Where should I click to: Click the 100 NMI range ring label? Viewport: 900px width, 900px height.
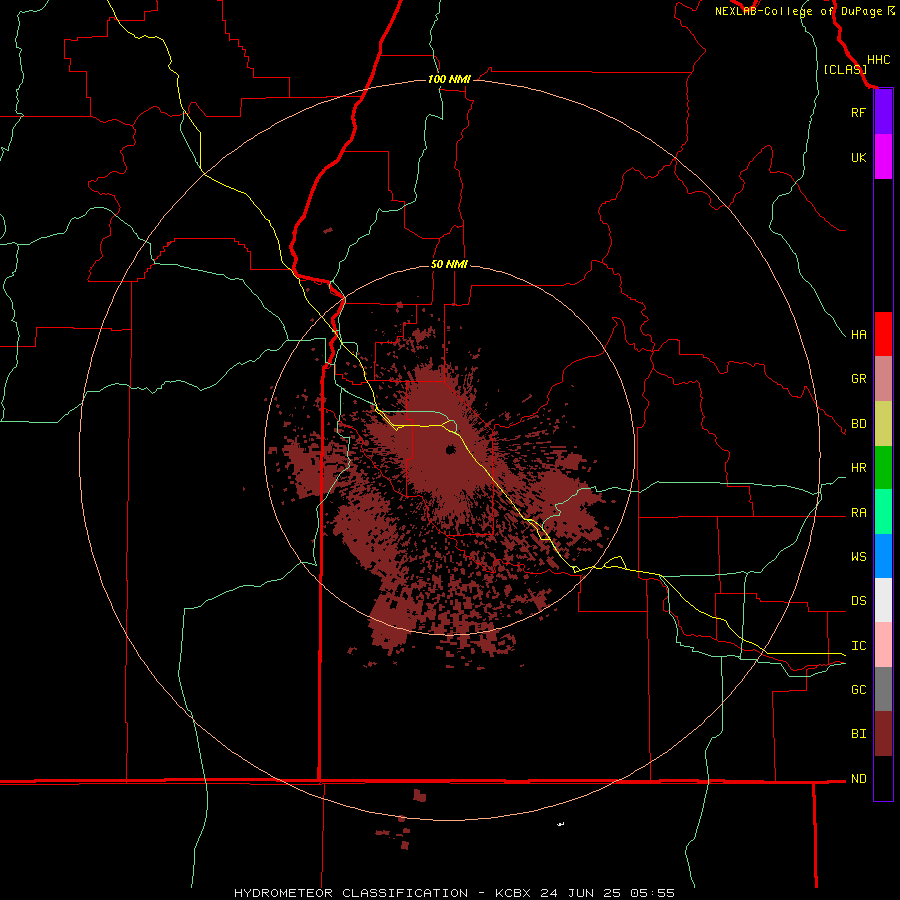point(449,79)
